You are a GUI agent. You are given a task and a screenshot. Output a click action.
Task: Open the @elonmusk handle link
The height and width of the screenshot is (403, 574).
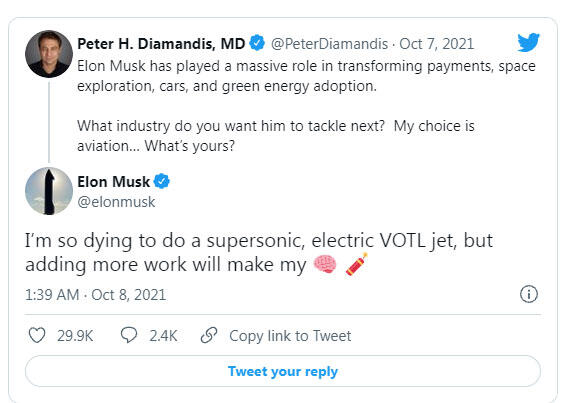tap(116, 202)
